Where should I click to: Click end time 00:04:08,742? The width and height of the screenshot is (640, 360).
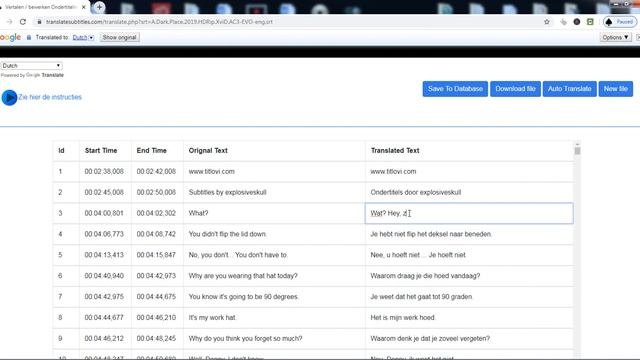pos(156,234)
